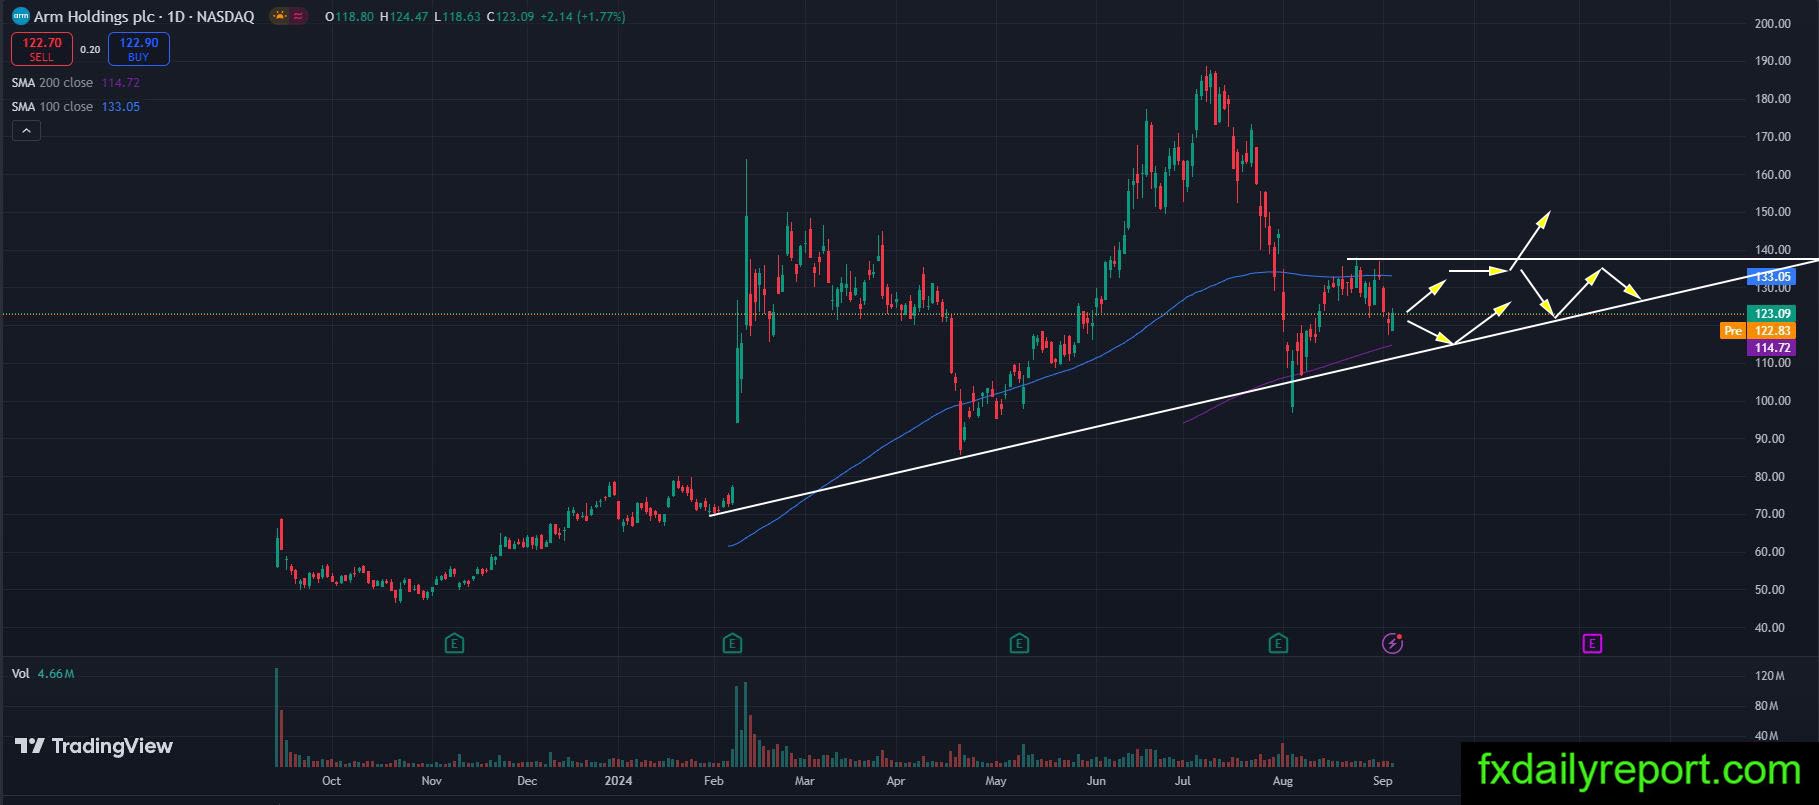Click the Nov label on time axis
The image size is (1819, 805).
(431, 781)
